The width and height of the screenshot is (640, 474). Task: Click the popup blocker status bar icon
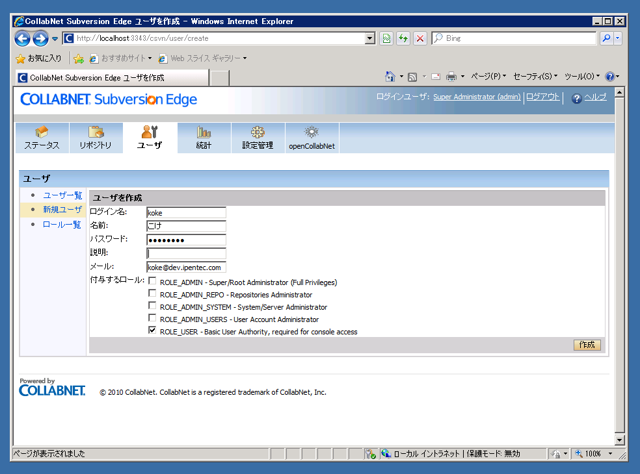(x=371, y=454)
